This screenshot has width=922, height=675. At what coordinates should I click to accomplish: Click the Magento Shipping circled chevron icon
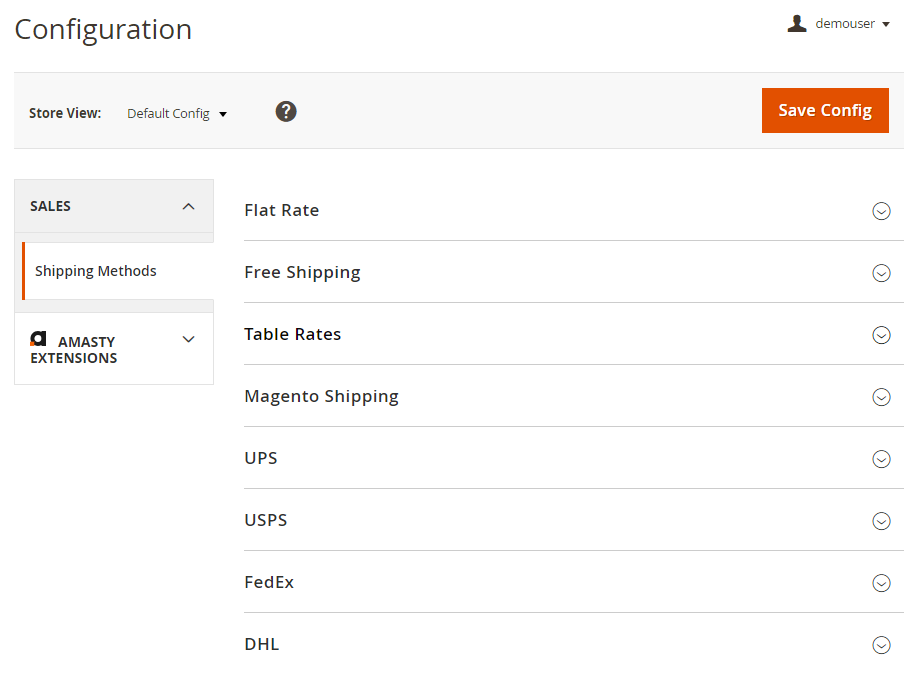point(881,397)
